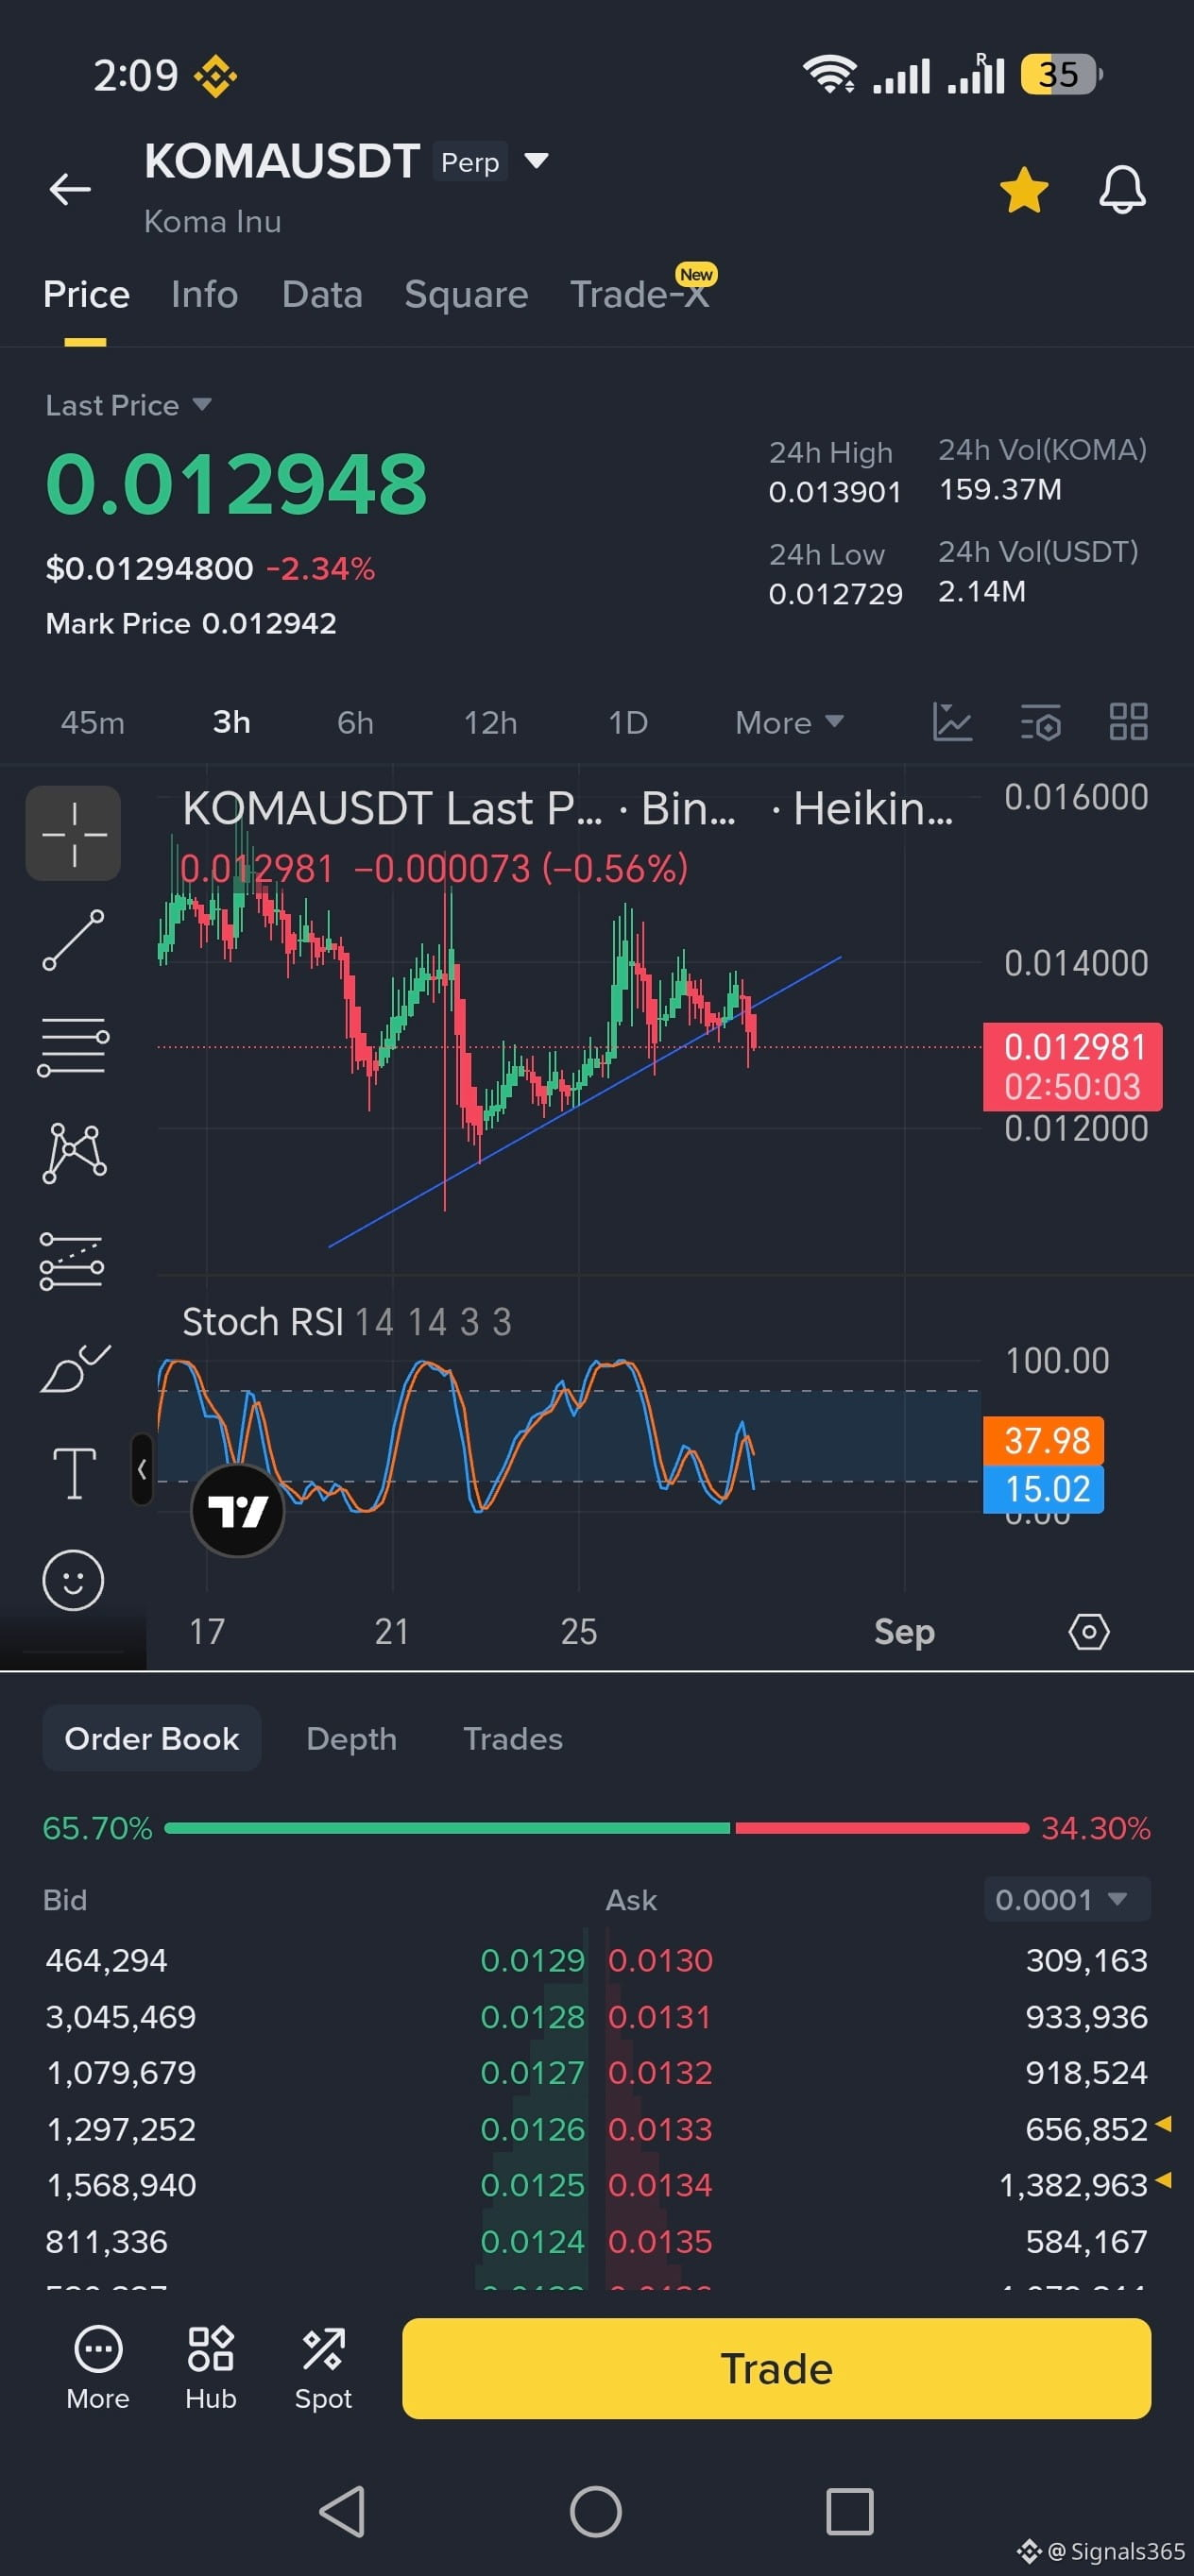Open the Trade-X tab
This screenshot has width=1194, height=2576.
click(x=640, y=294)
